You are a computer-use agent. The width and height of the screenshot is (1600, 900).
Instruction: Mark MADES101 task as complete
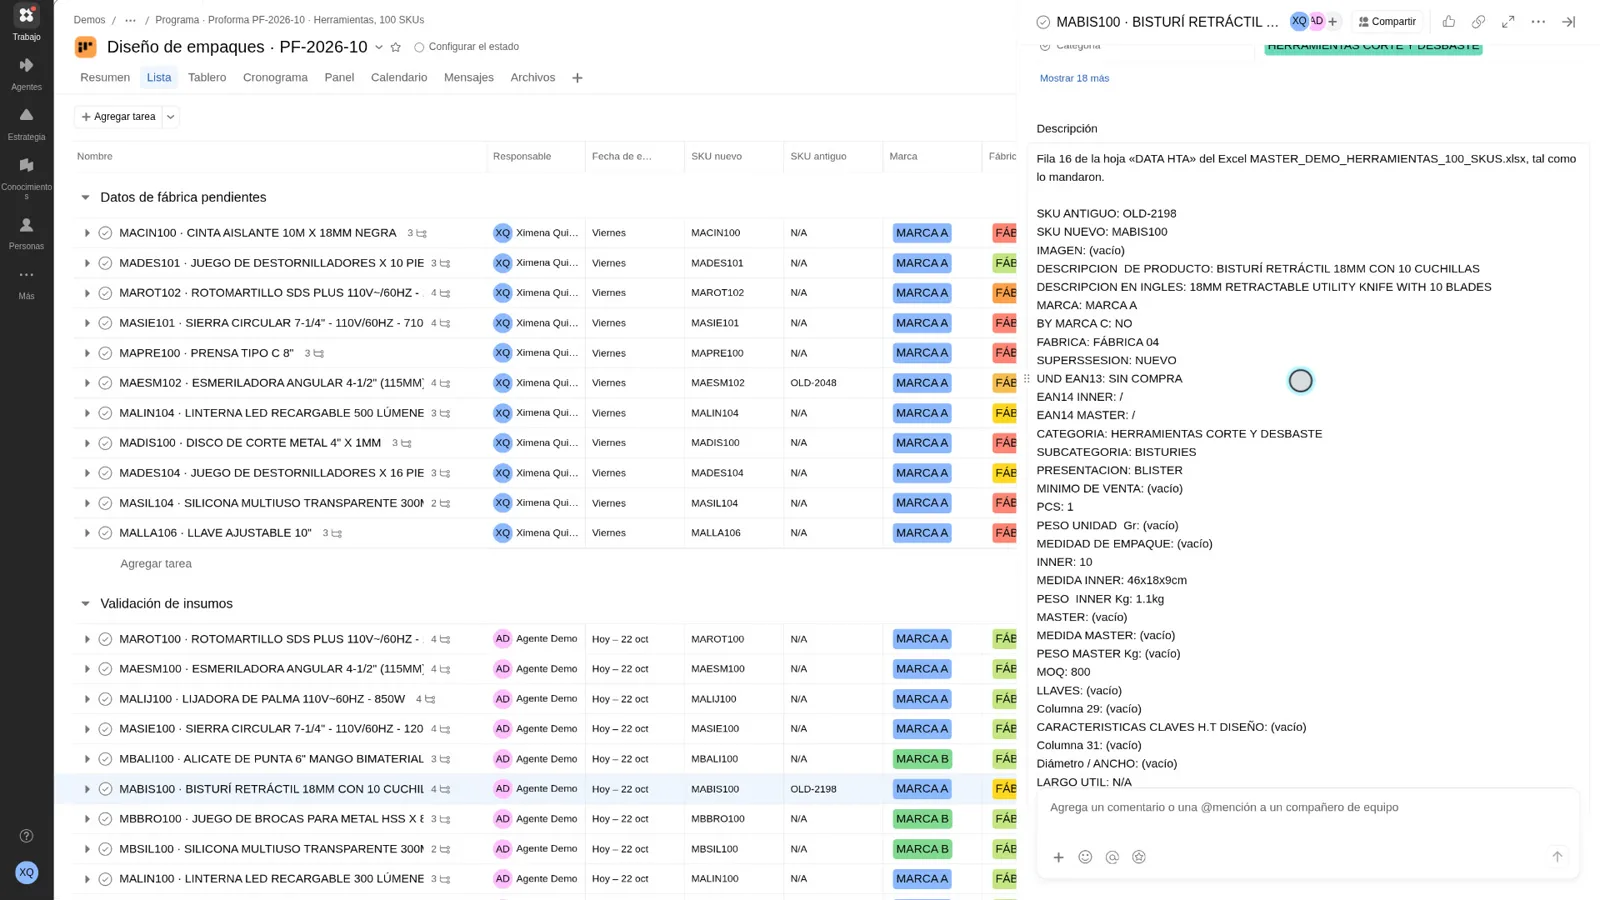click(105, 263)
